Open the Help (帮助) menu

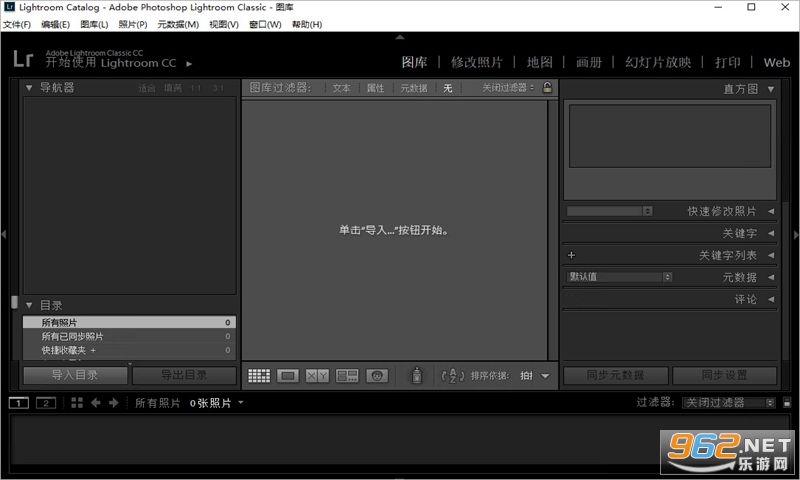click(x=307, y=24)
